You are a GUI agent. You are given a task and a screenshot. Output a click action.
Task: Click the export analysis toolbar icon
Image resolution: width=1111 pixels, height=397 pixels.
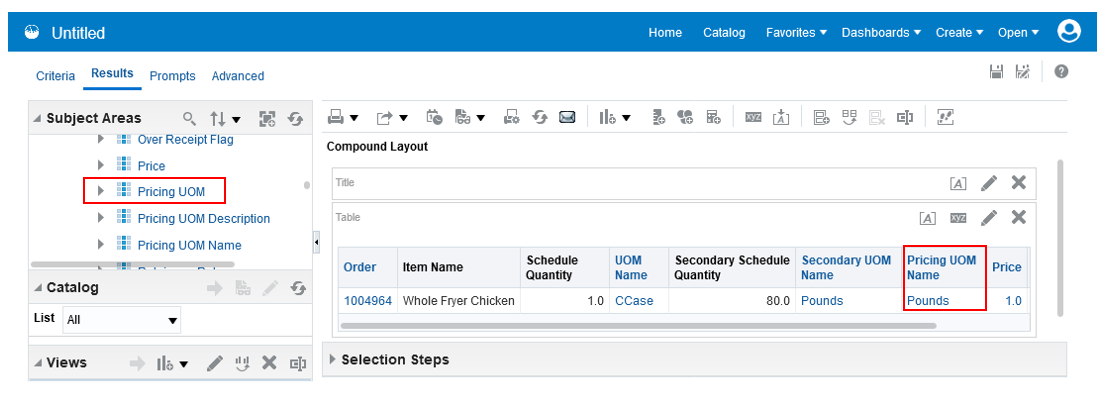click(x=385, y=118)
